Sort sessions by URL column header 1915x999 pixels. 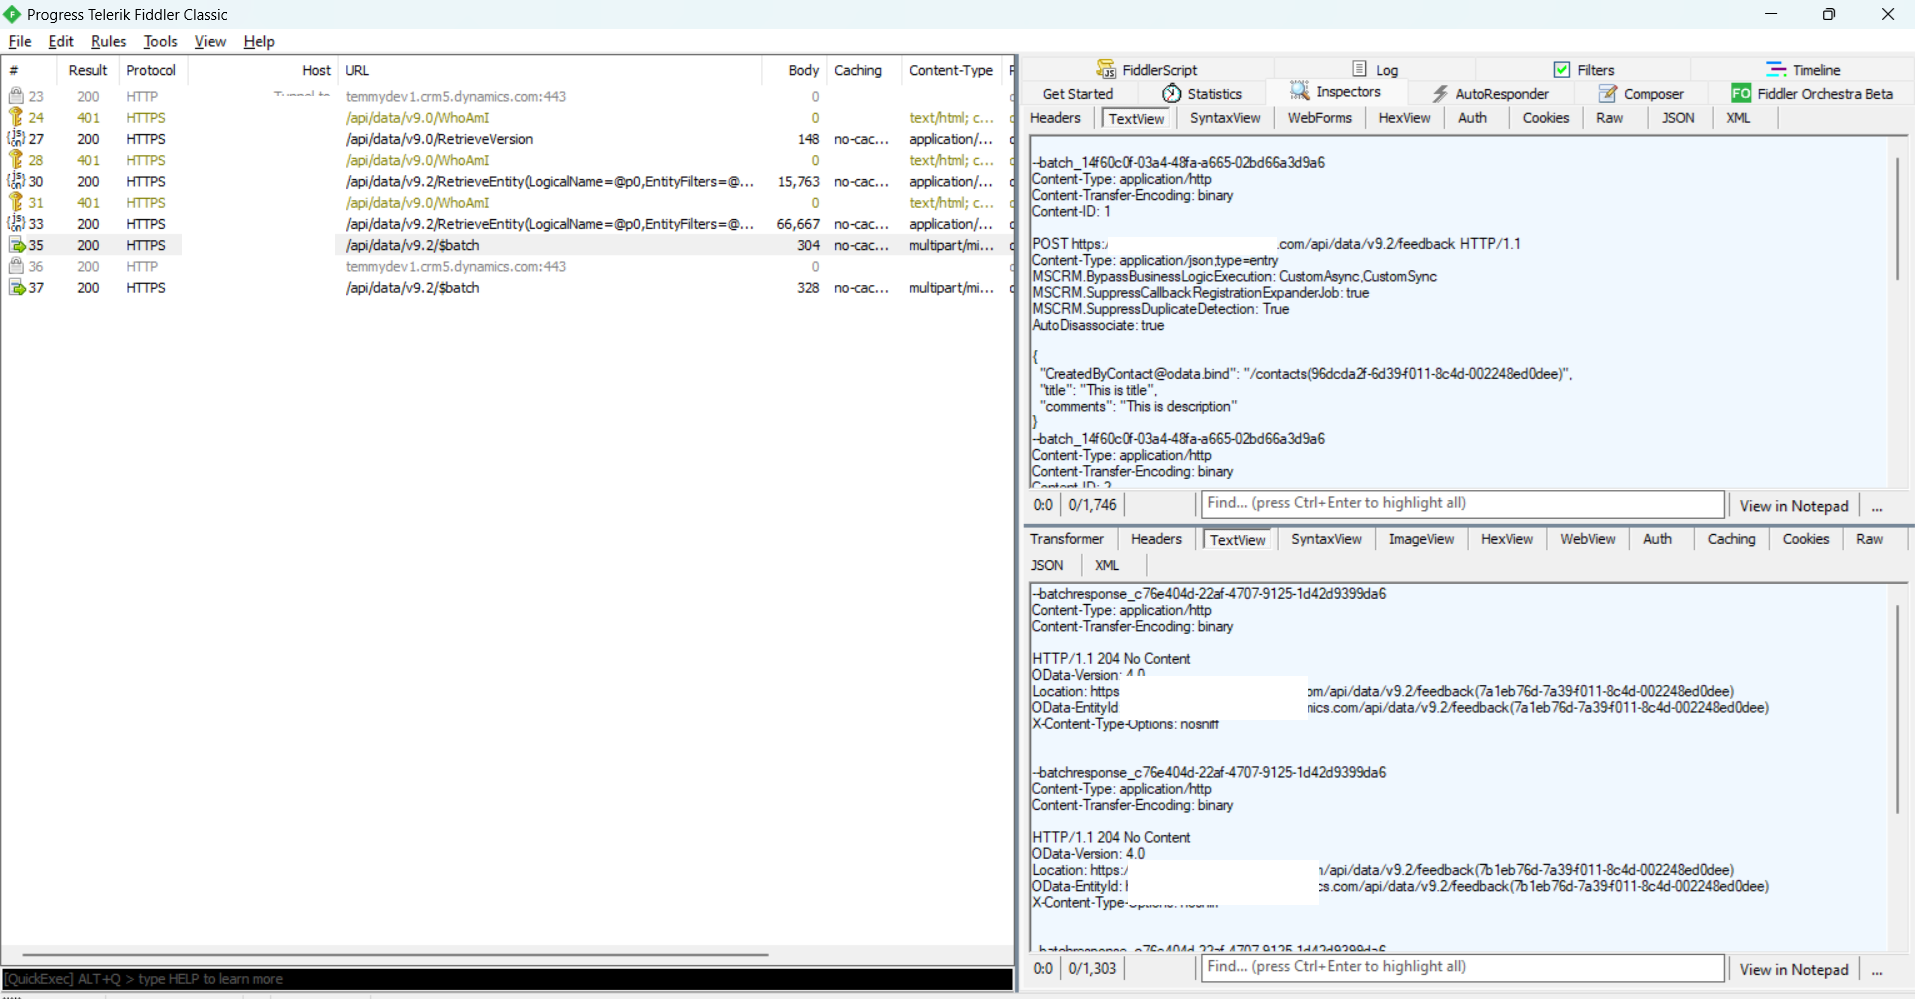(549, 70)
